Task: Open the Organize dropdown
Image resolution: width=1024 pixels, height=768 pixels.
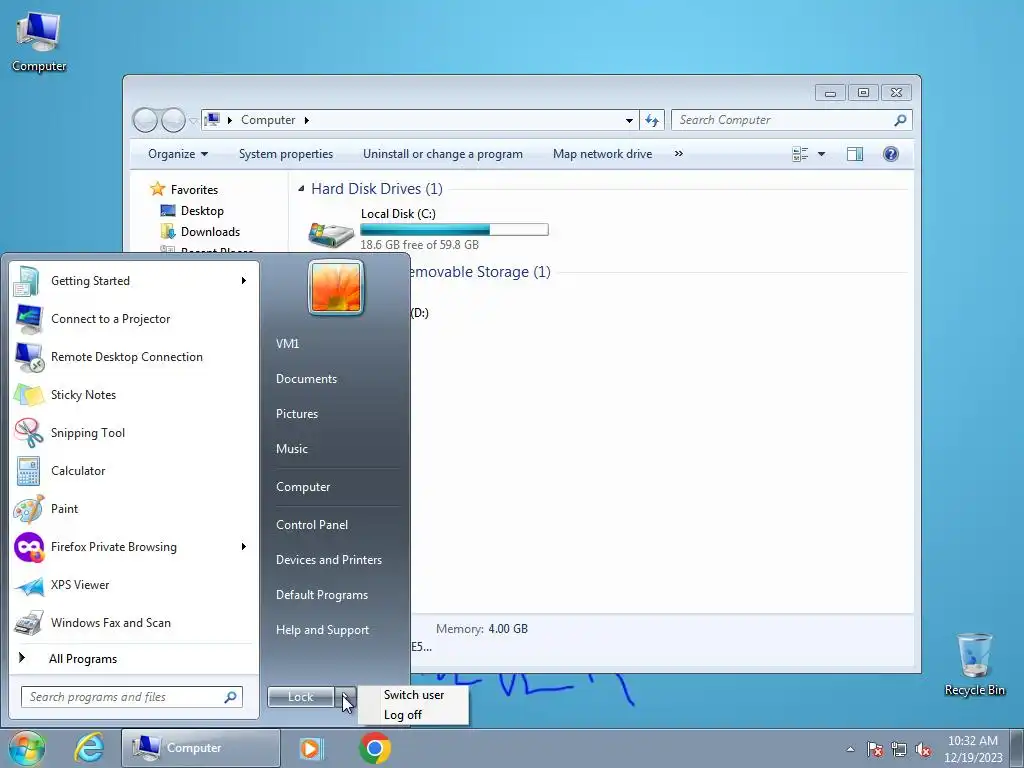Action: coord(178,154)
